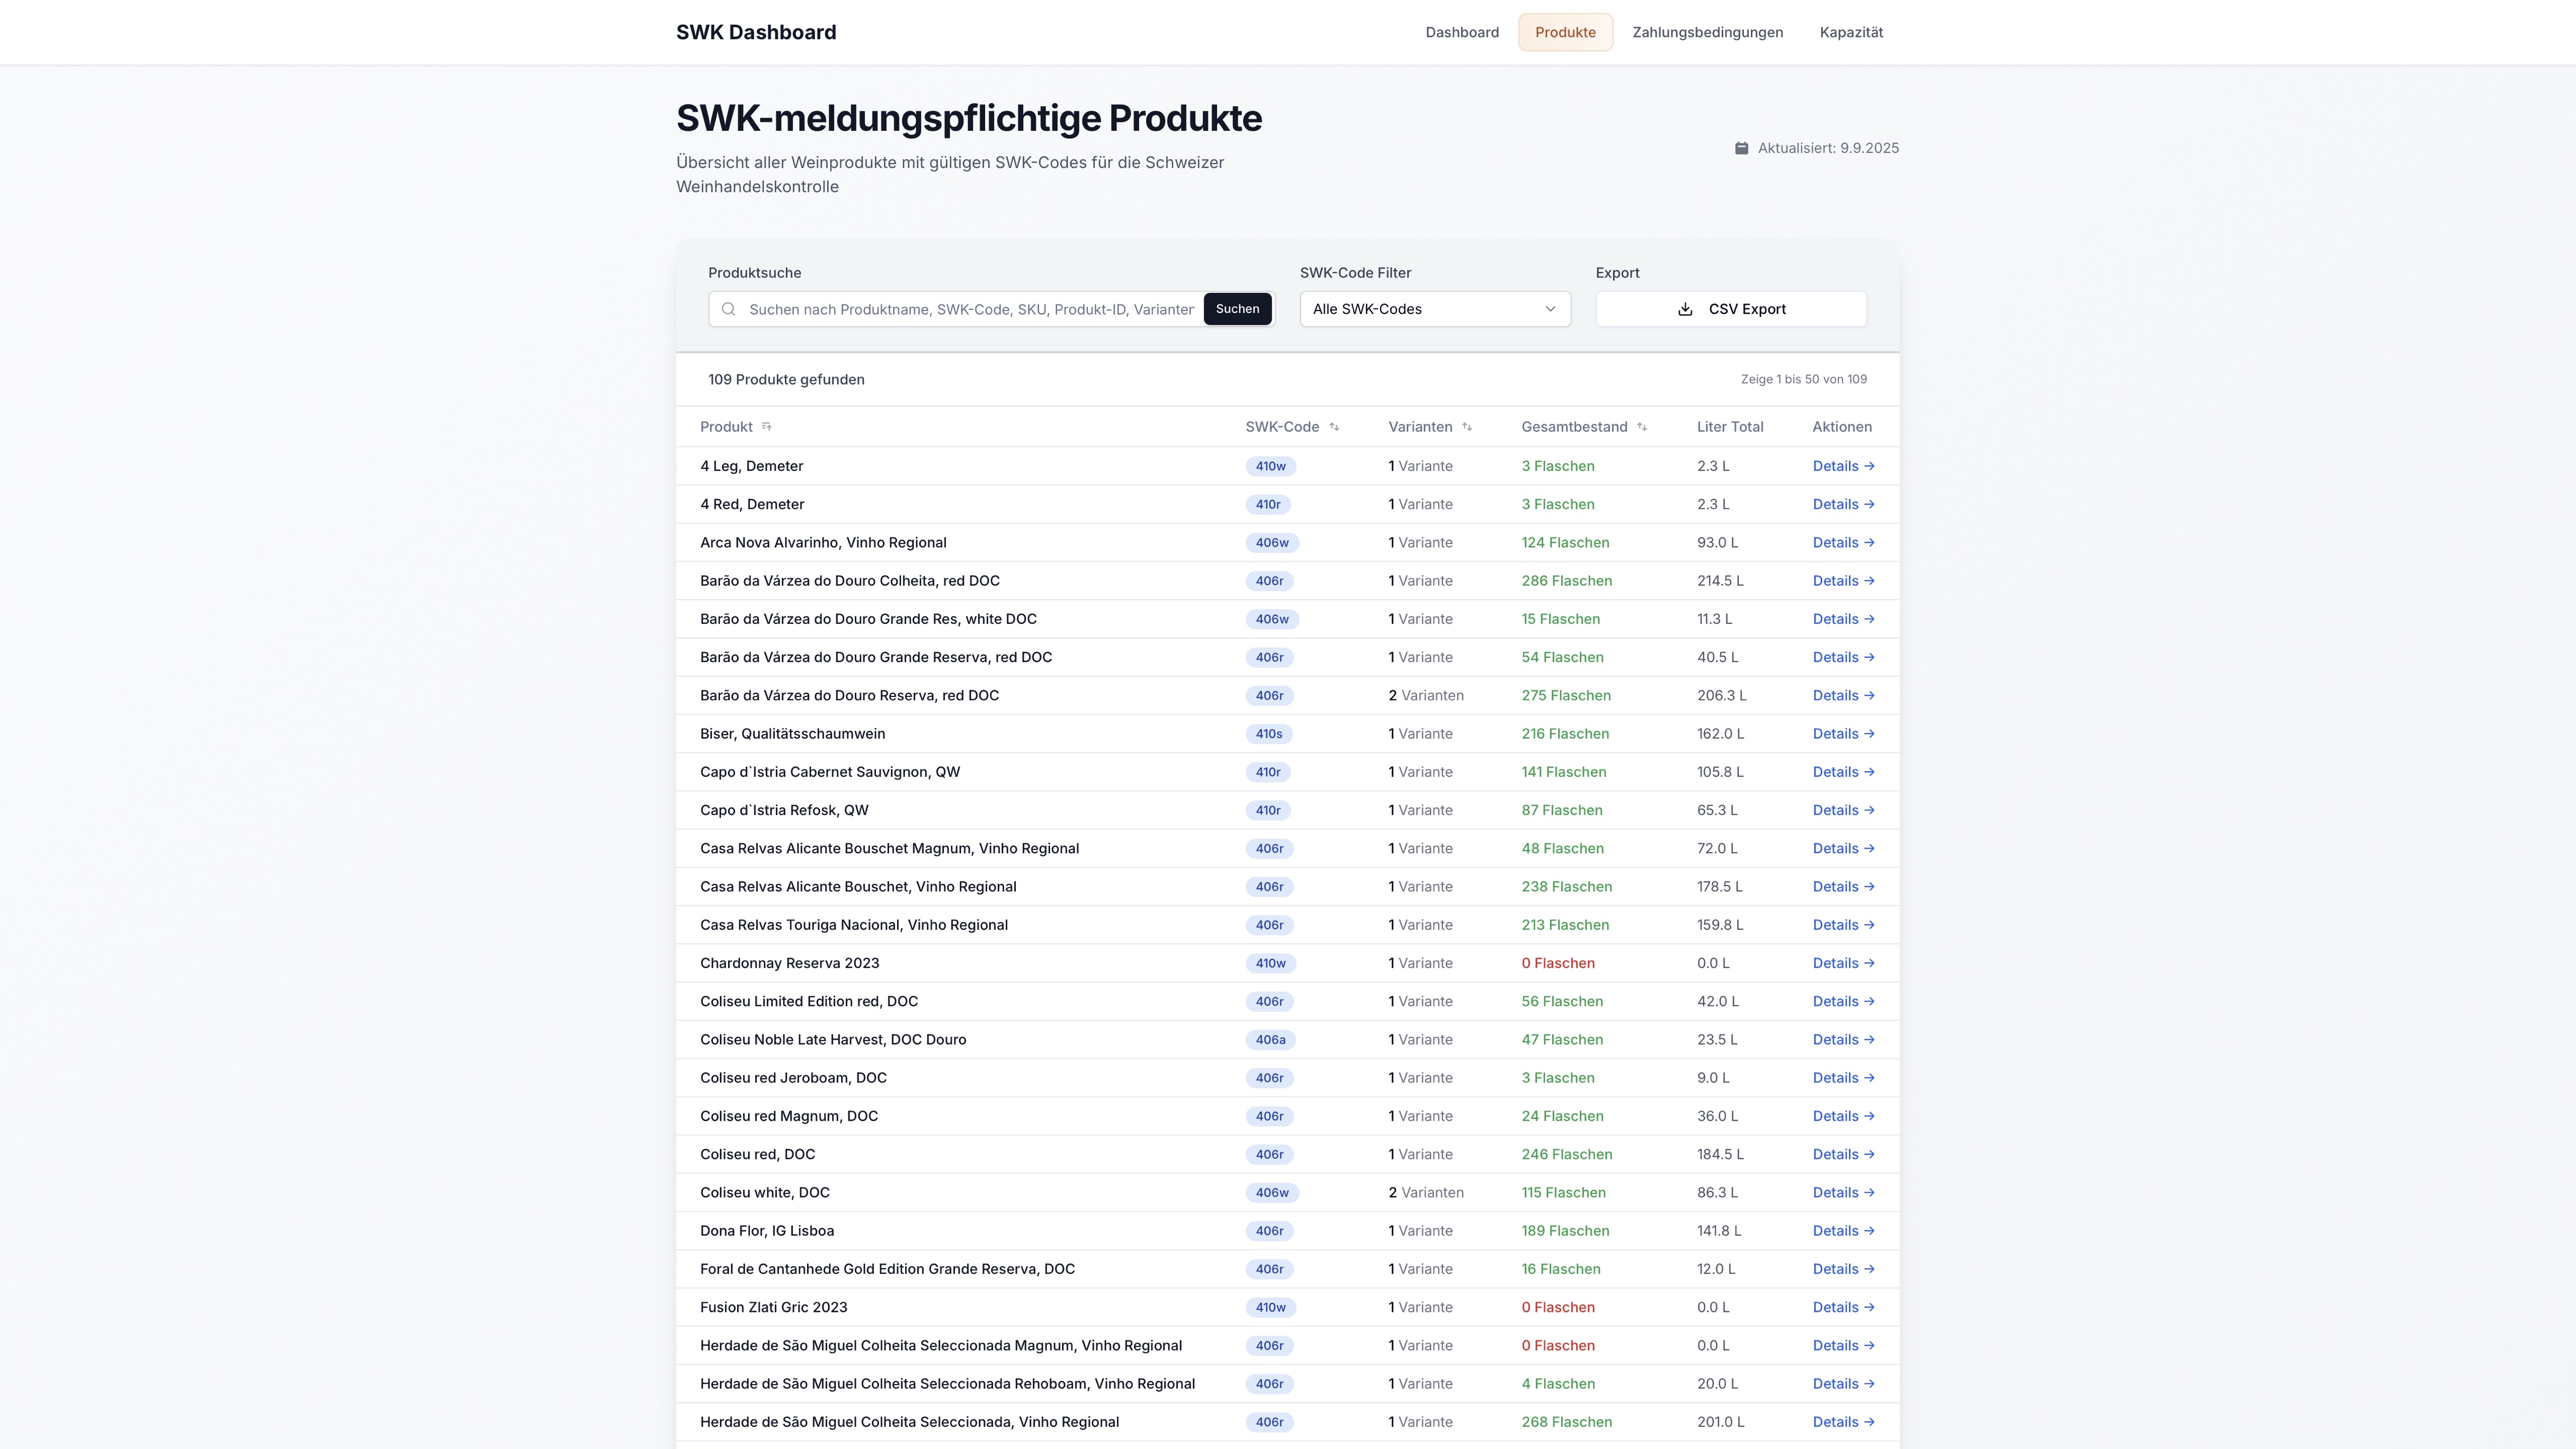Click the download icon on CSV Export
Screen dimensions: 2576x1449
[x=1685, y=309]
